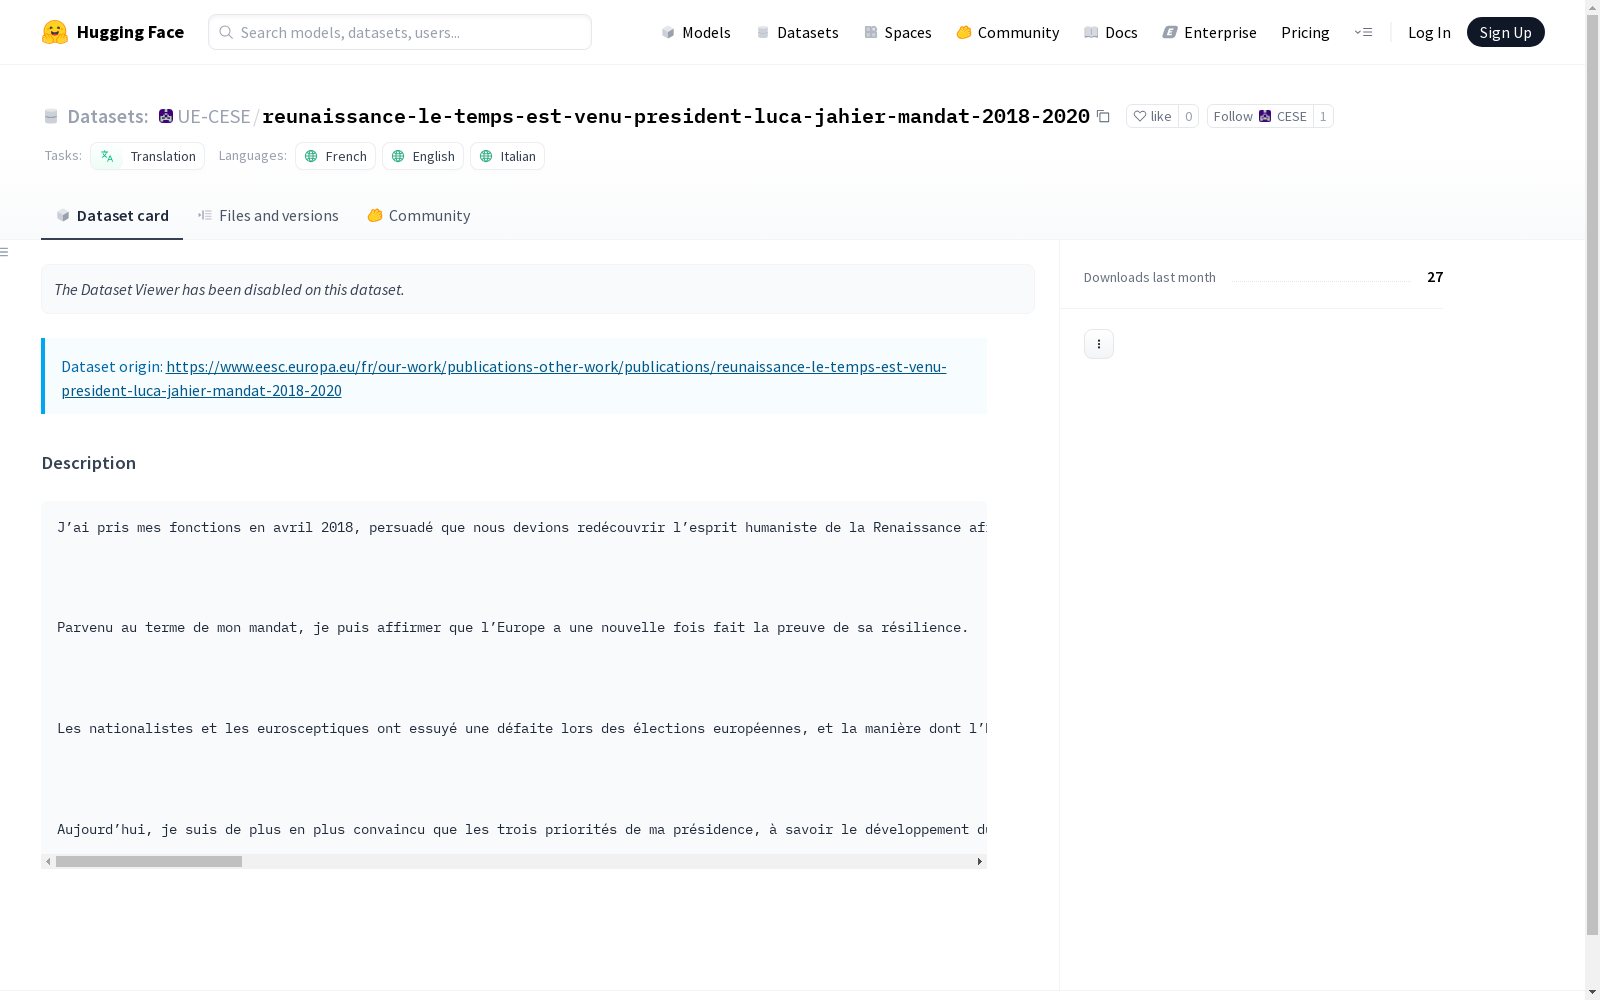The height and width of the screenshot is (1000, 1600).
Task: Go to the Pricing page
Action: pos(1305,32)
